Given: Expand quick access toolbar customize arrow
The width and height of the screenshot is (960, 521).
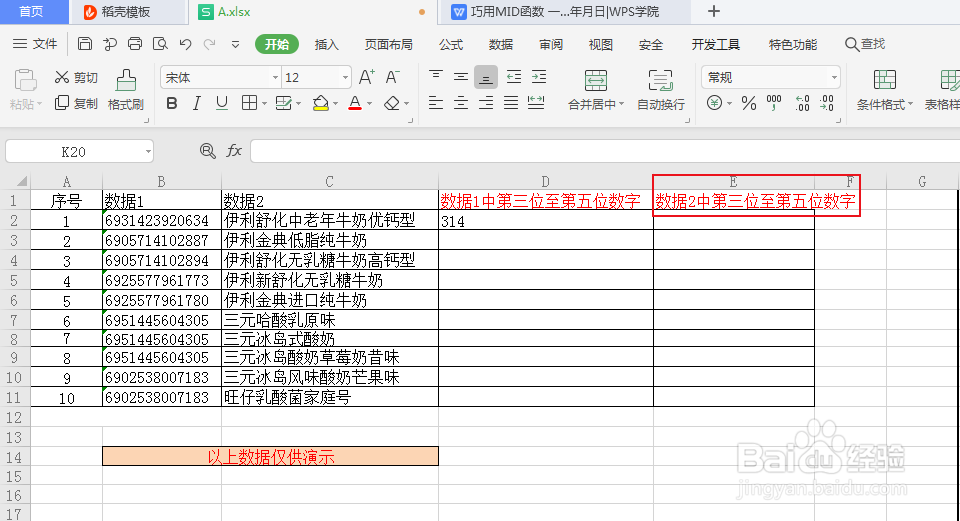Looking at the screenshot, I should 235,44.
